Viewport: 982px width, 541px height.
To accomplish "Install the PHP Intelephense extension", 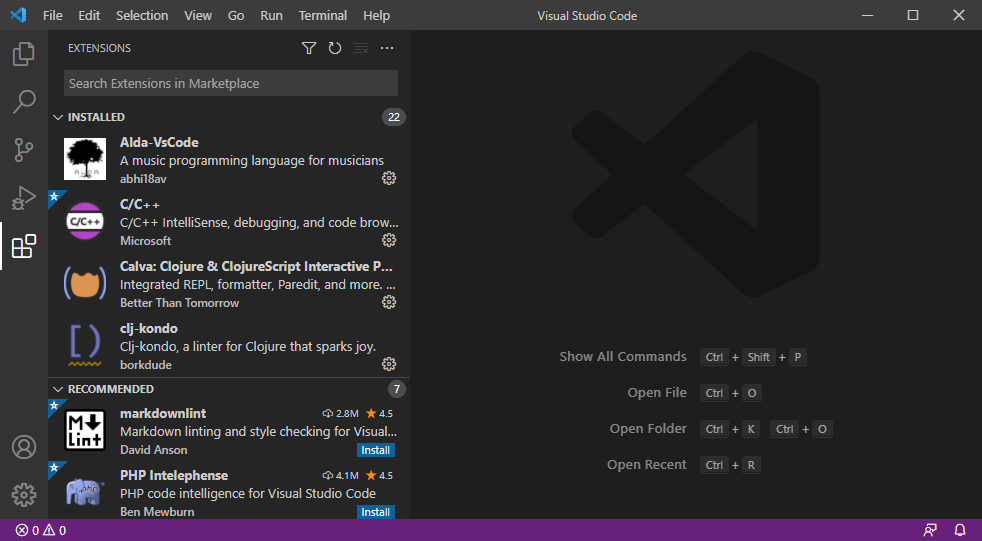I will point(376,512).
